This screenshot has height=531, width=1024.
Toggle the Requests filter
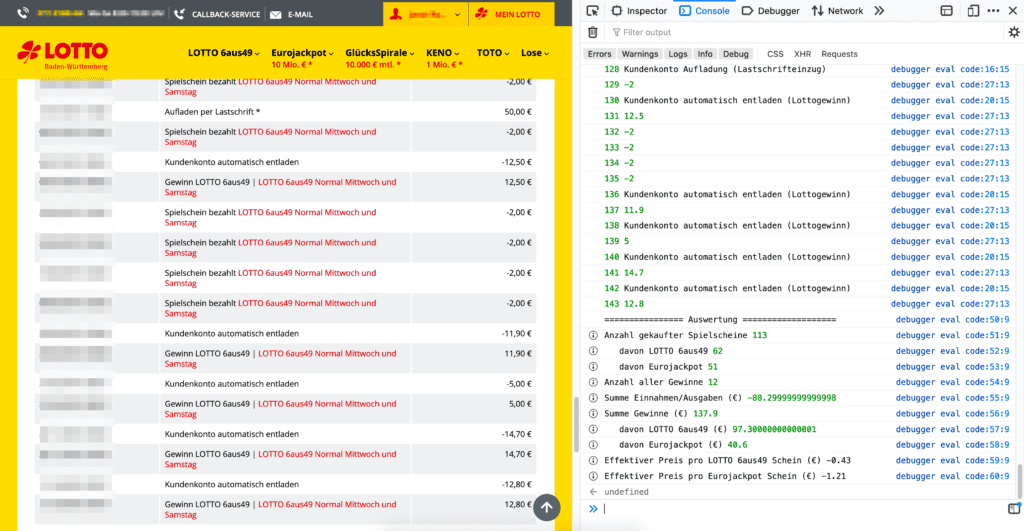(839, 54)
